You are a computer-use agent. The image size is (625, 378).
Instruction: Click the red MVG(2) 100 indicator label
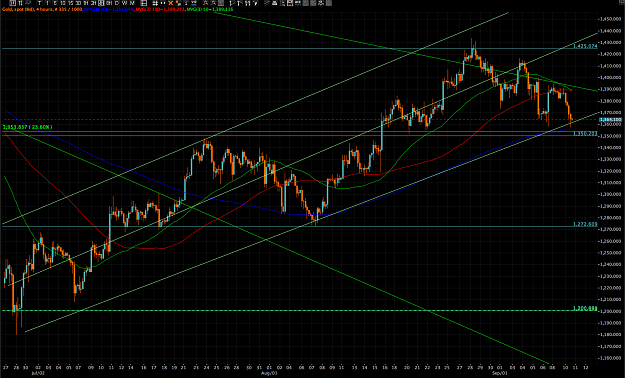tap(159, 9)
